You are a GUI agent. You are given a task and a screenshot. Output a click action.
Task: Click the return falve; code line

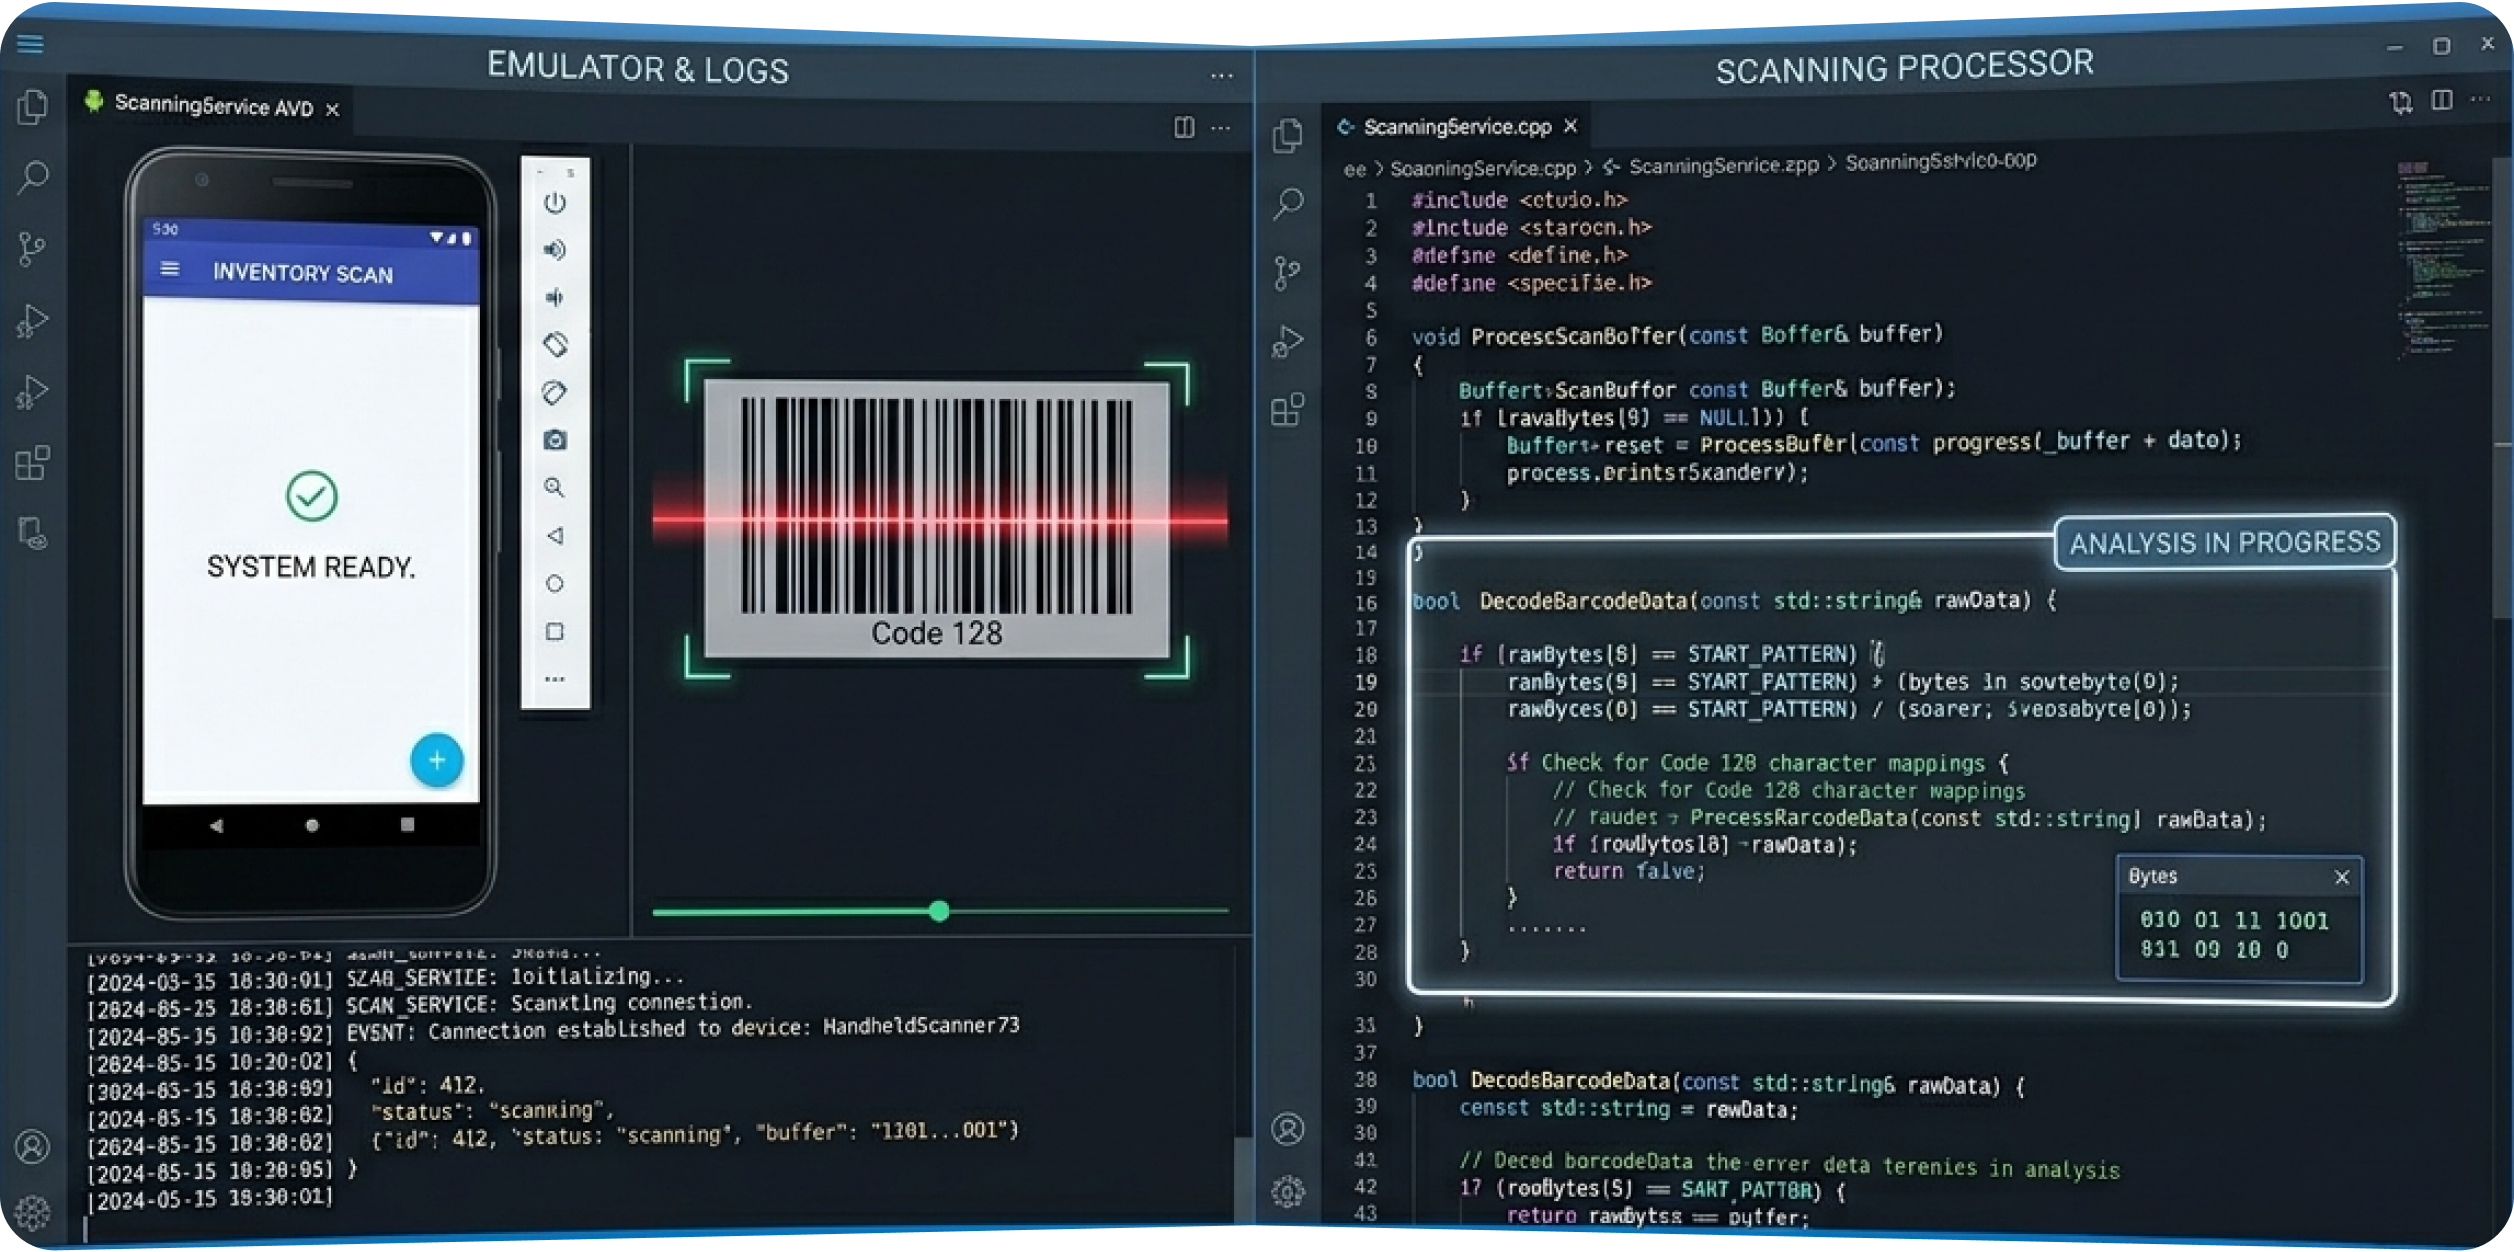tap(1628, 871)
